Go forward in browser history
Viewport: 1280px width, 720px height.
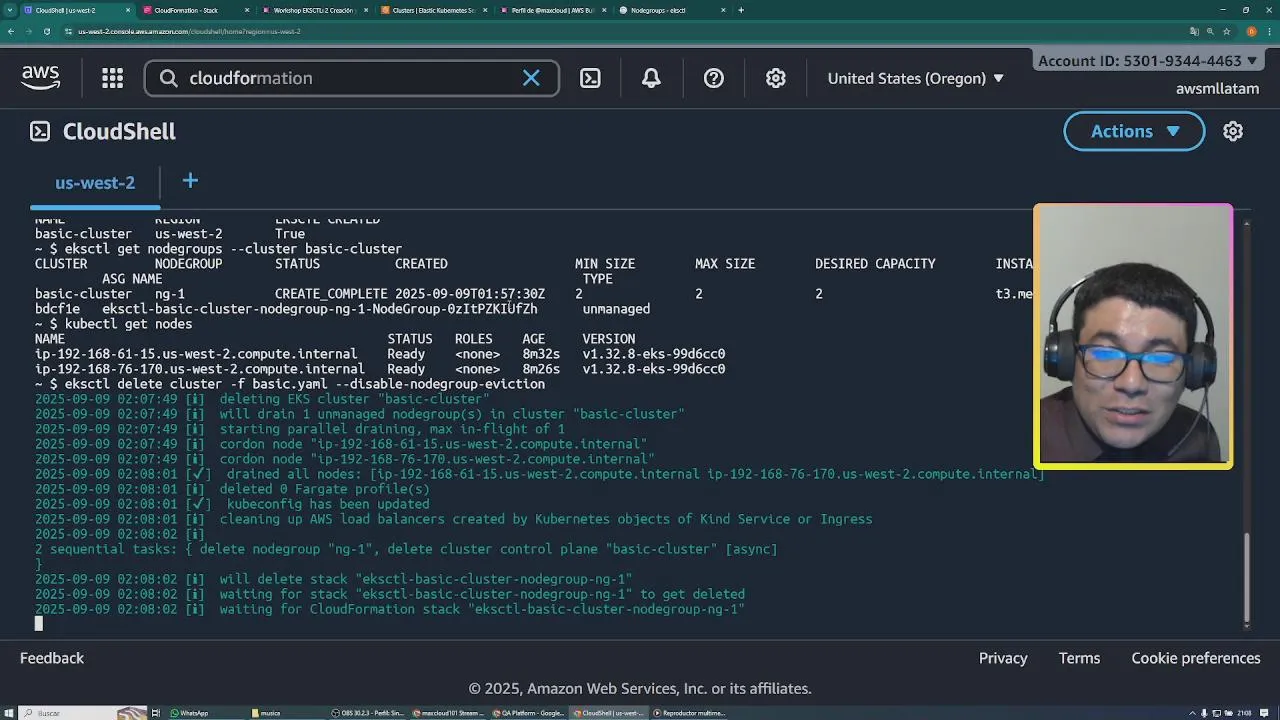click(28, 31)
